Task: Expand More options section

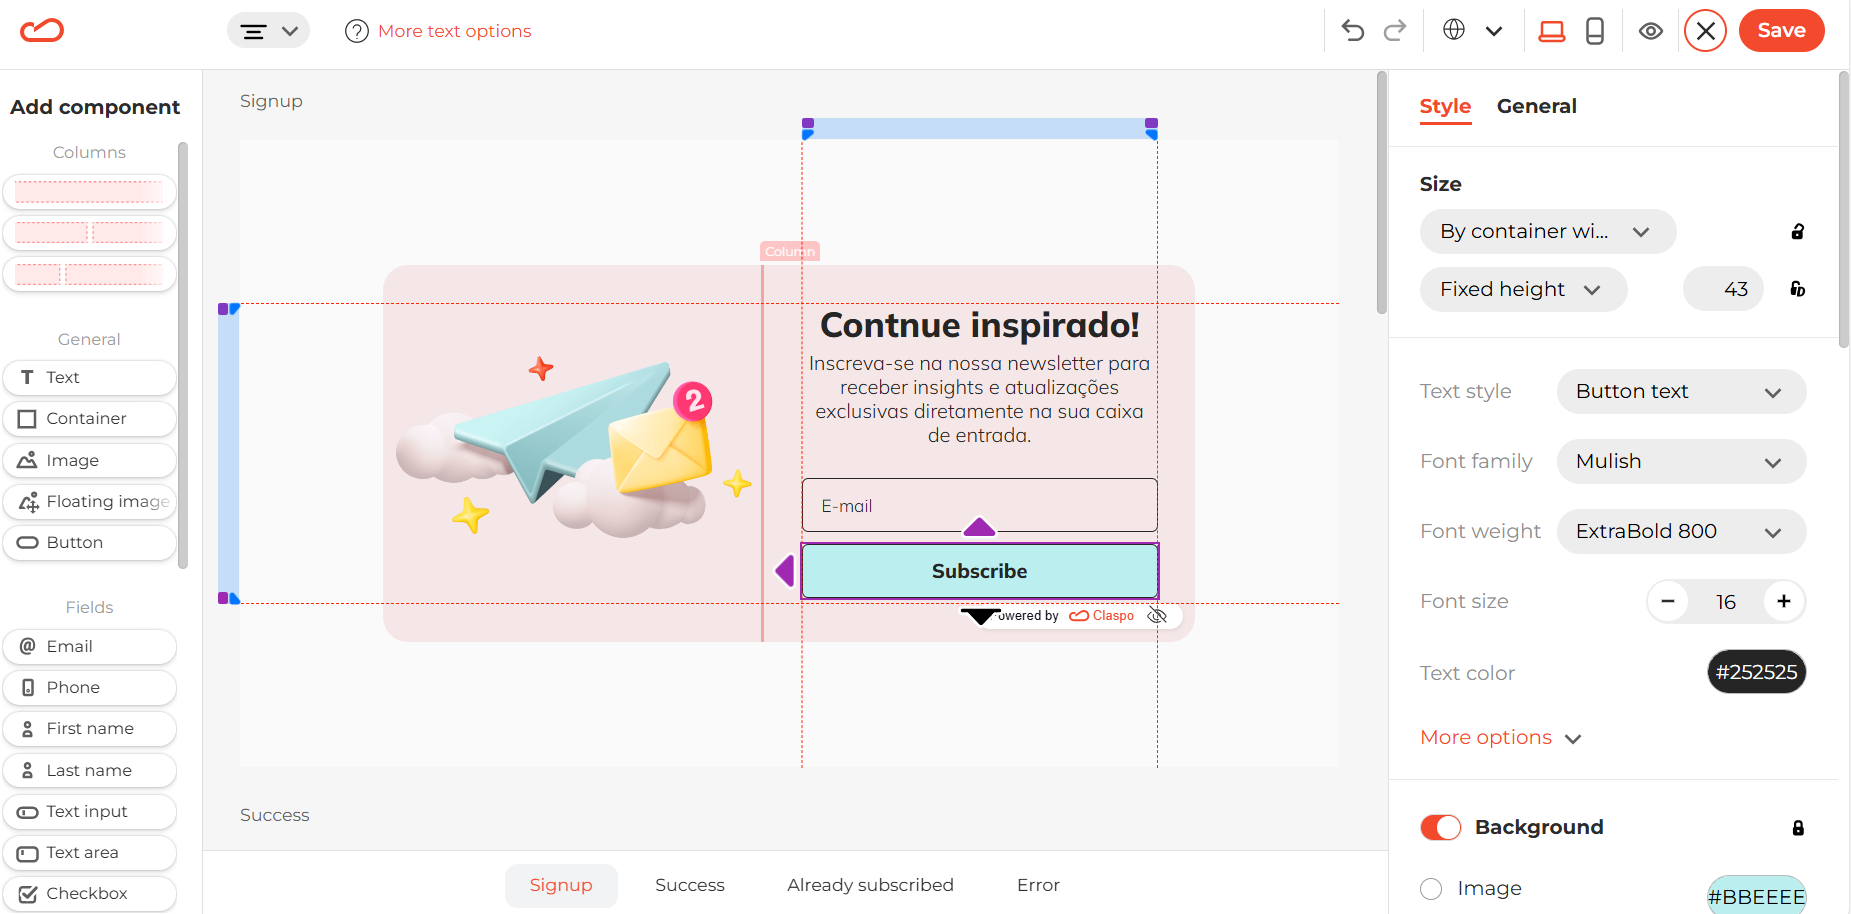Action: (x=1500, y=738)
